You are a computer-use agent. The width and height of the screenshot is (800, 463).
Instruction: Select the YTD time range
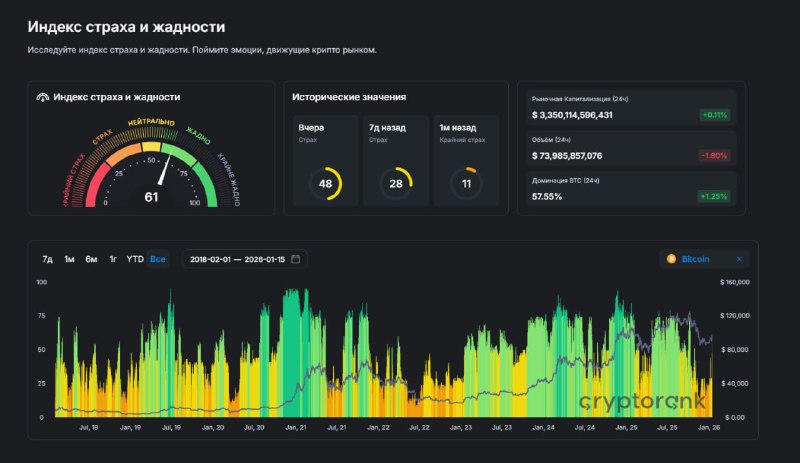[135, 259]
